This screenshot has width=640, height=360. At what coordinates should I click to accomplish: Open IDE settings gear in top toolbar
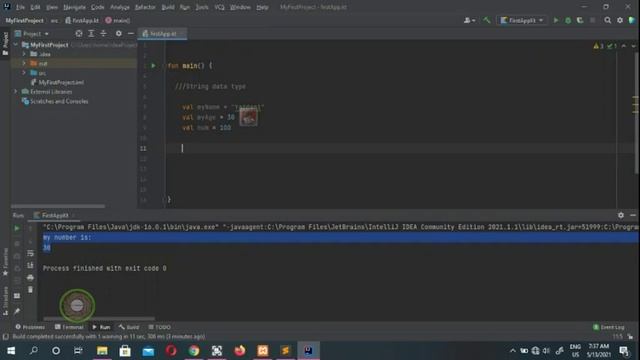pos(620,20)
